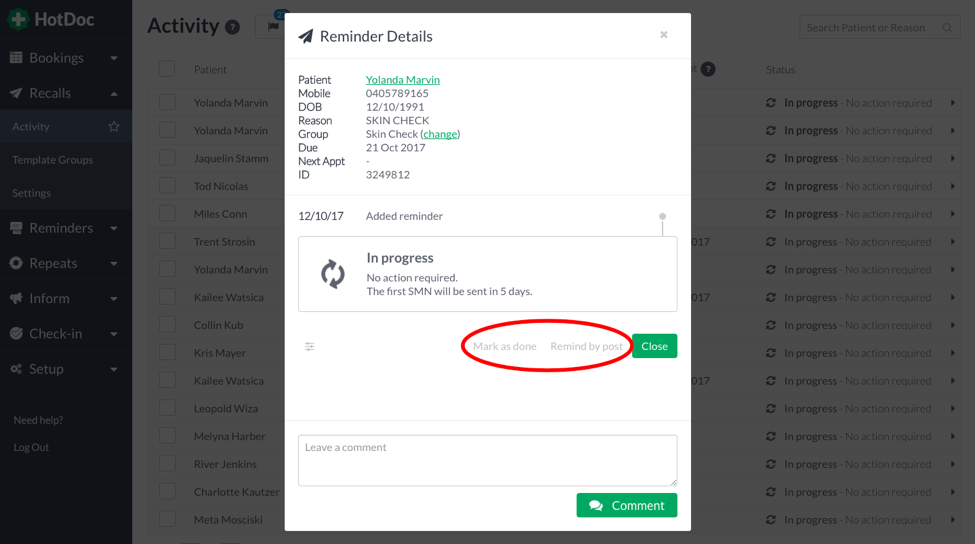Tick the checkbox for Jaquelin Stamm
The image size is (975, 544).
167,158
